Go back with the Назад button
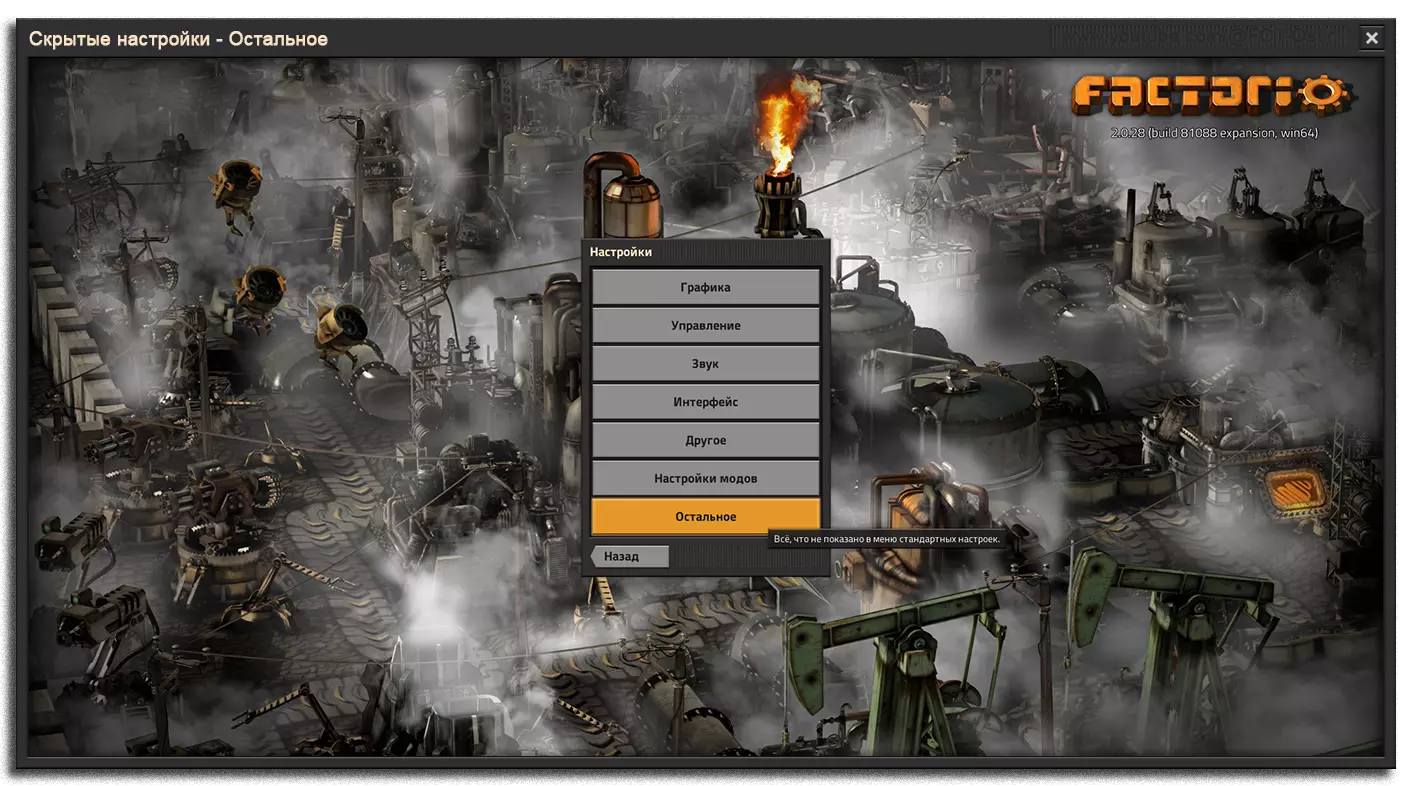Image resolution: width=1412 pixels, height=786 pixels. click(629, 556)
